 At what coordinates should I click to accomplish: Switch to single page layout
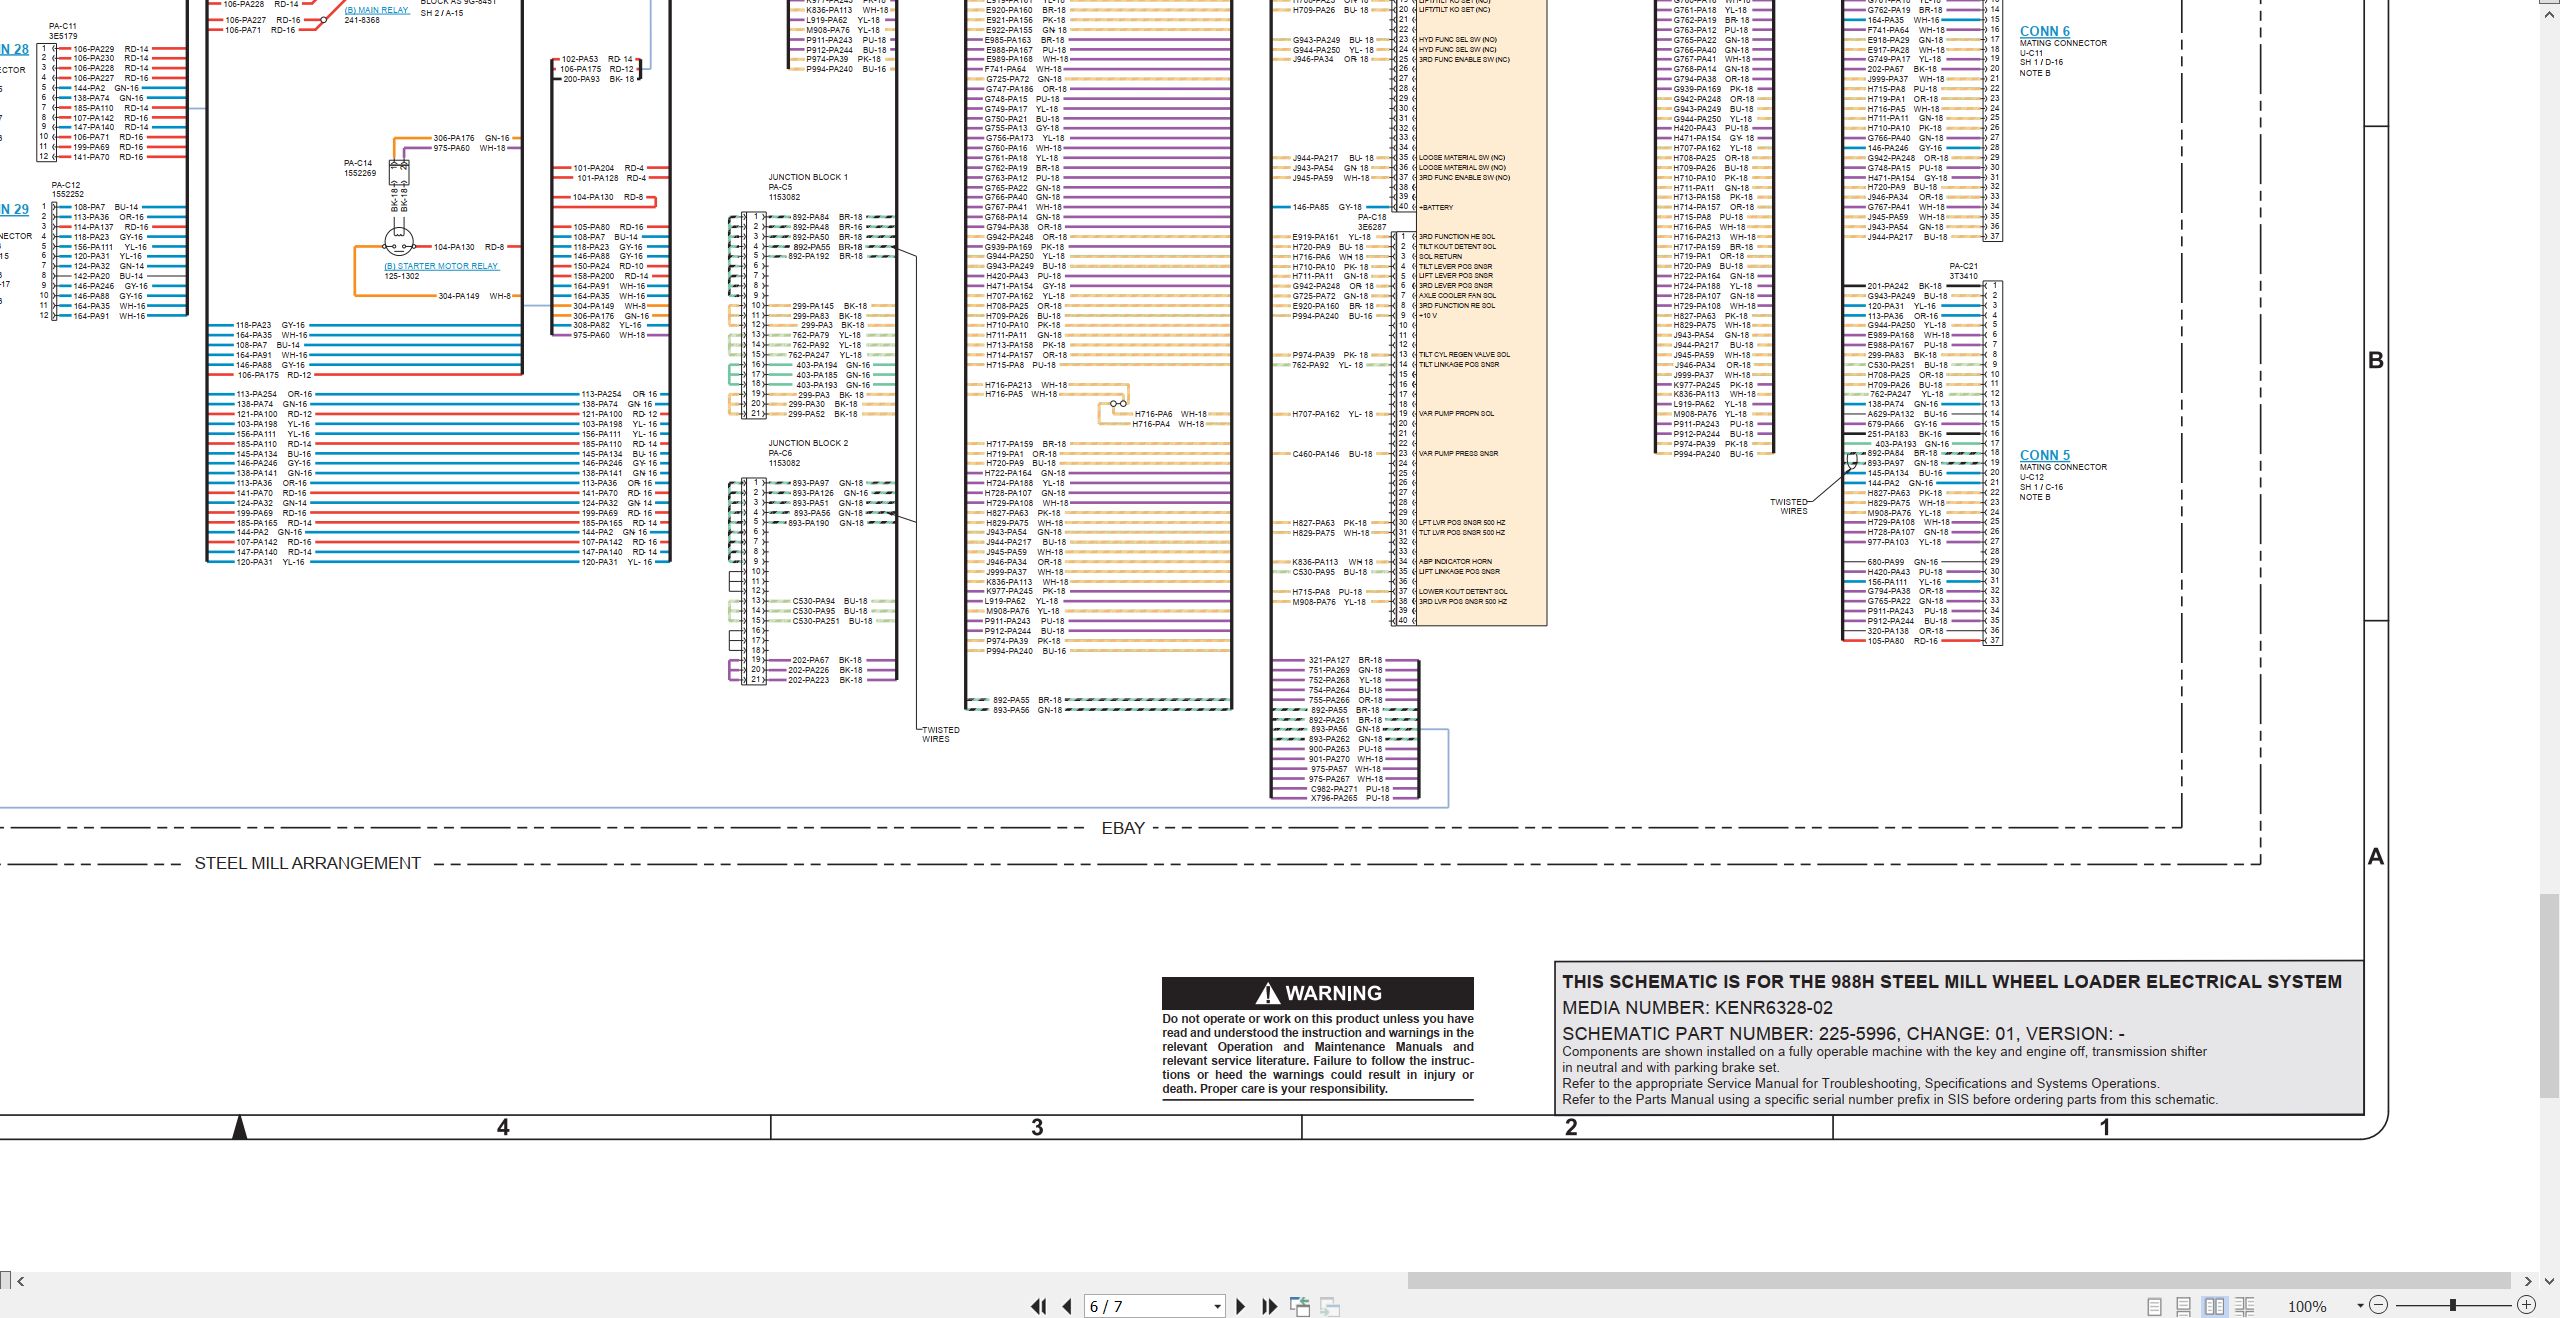tap(2155, 1306)
